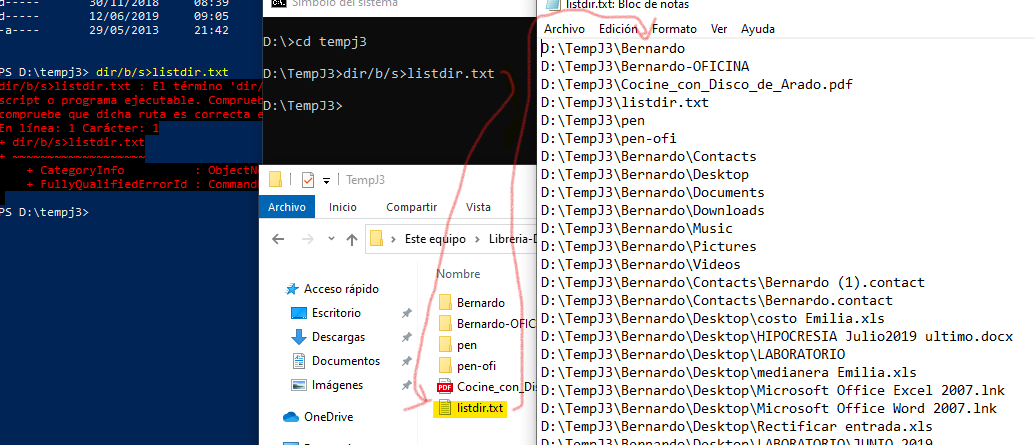Click the Up arrow in Explorer
This screenshot has width=1035, height=445.
[352, 239]
